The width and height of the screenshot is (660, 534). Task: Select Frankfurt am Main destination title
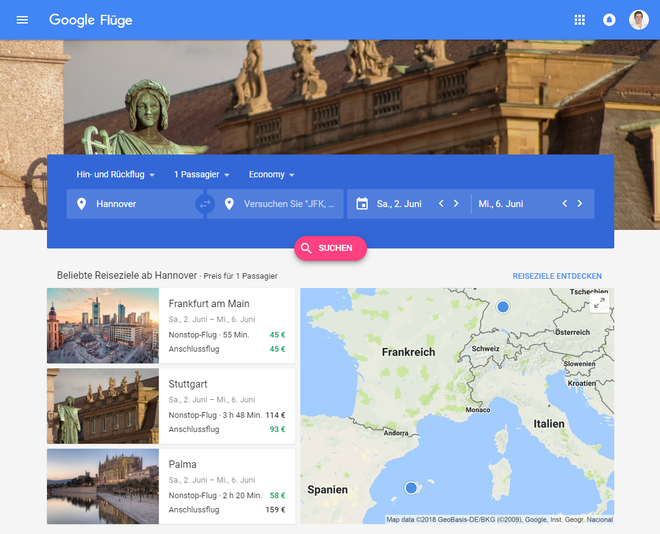(209, 304)
